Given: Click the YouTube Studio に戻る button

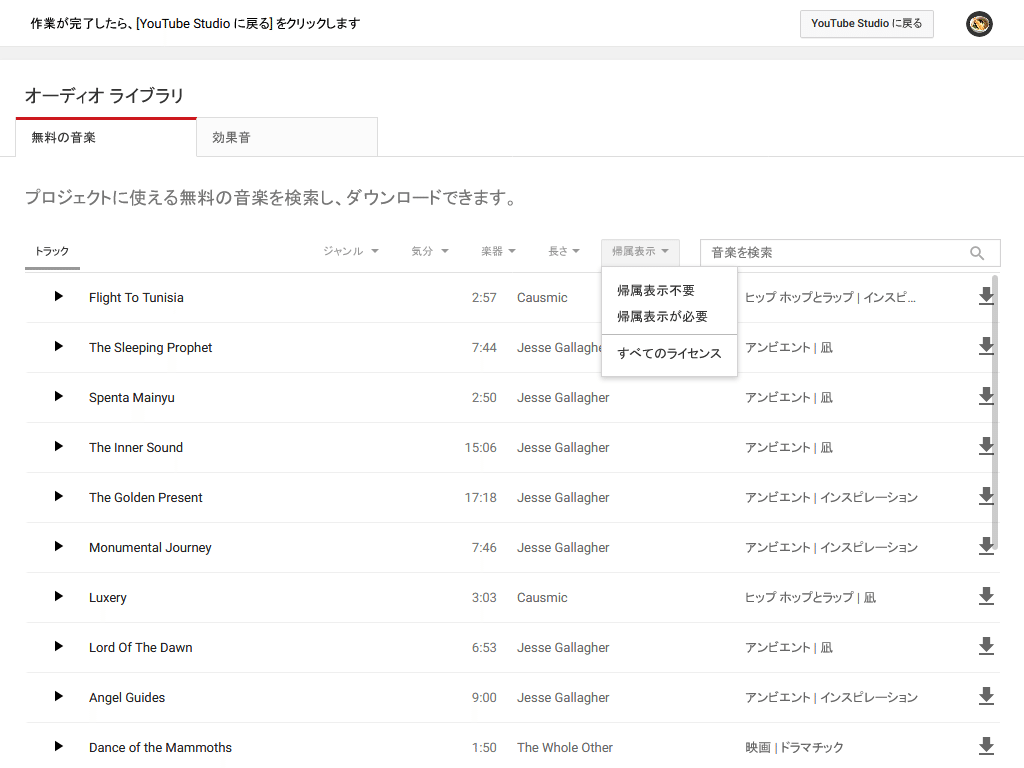Looking at the screenshot, I should click(x=867, y=24).
